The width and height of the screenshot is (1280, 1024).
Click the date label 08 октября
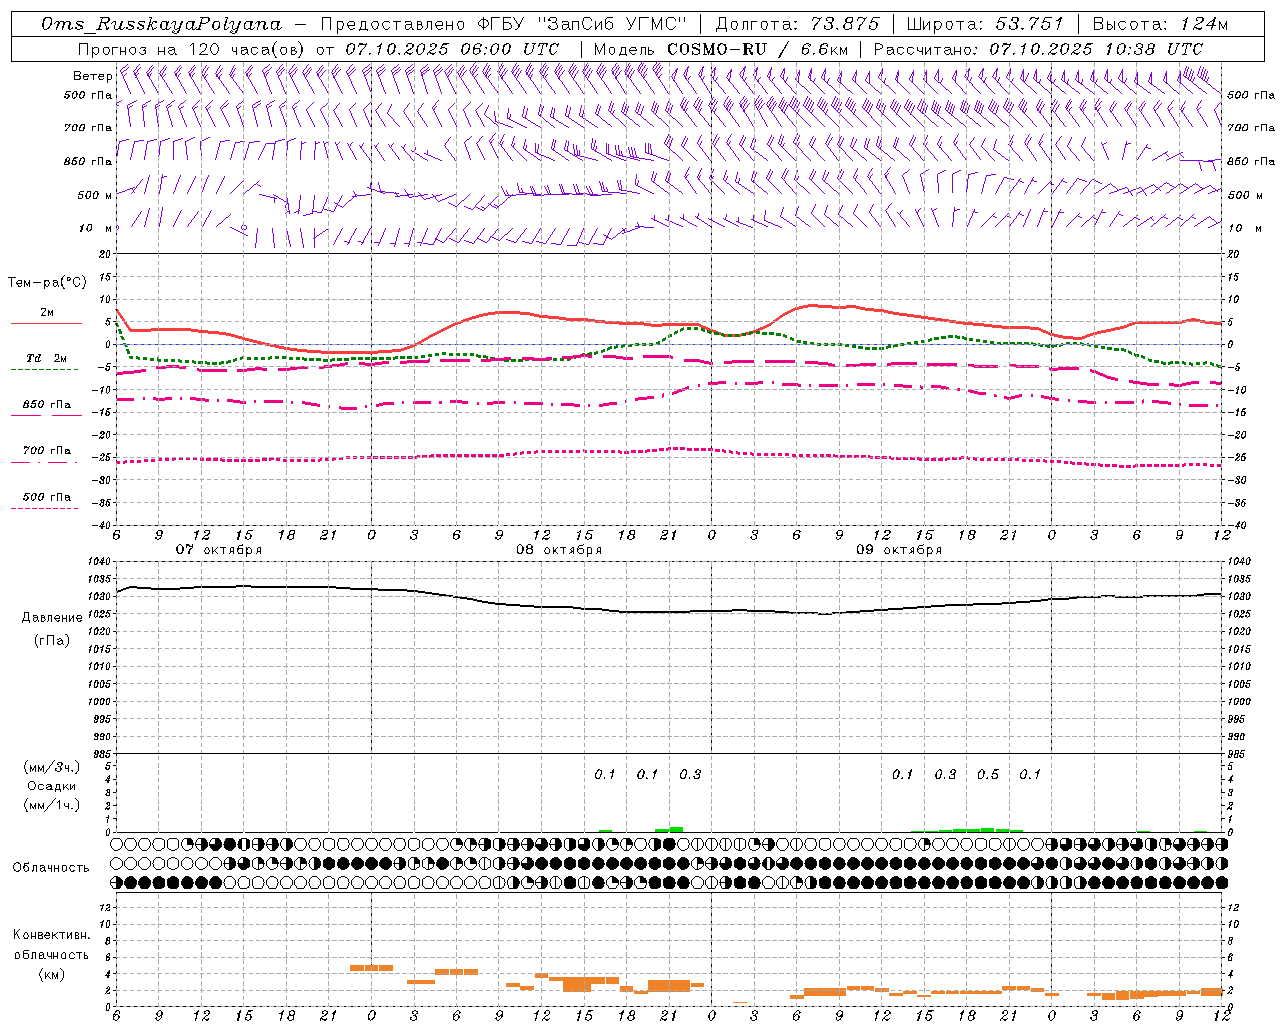point(559,550)
